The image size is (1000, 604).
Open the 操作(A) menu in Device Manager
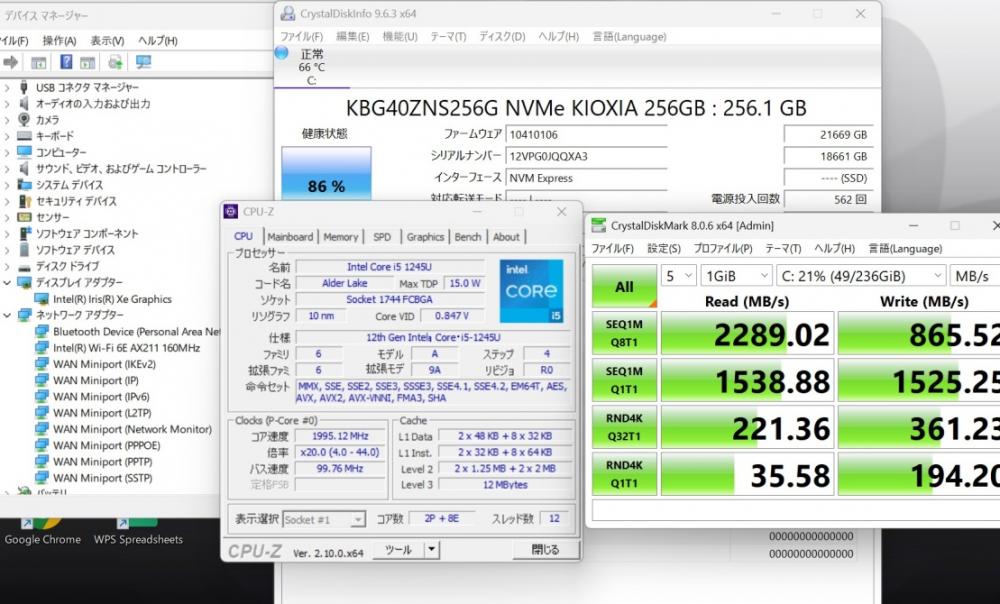point(59,41)
